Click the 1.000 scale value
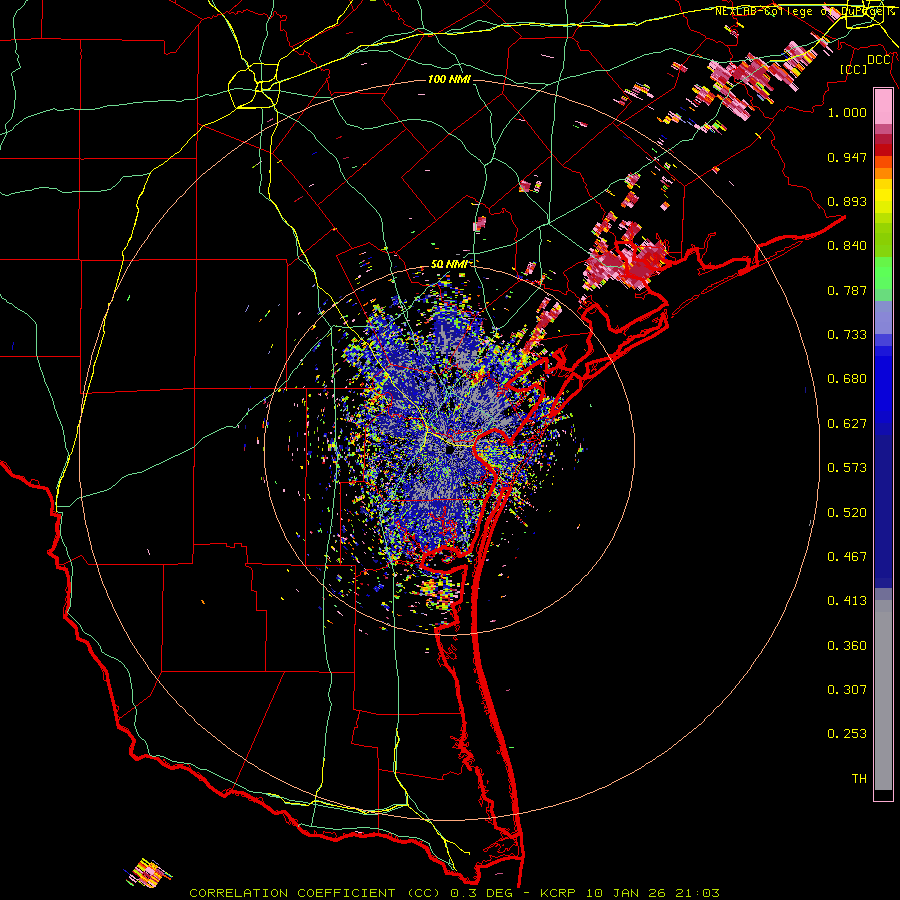This screenshot has height=900, width=900. 847,112
